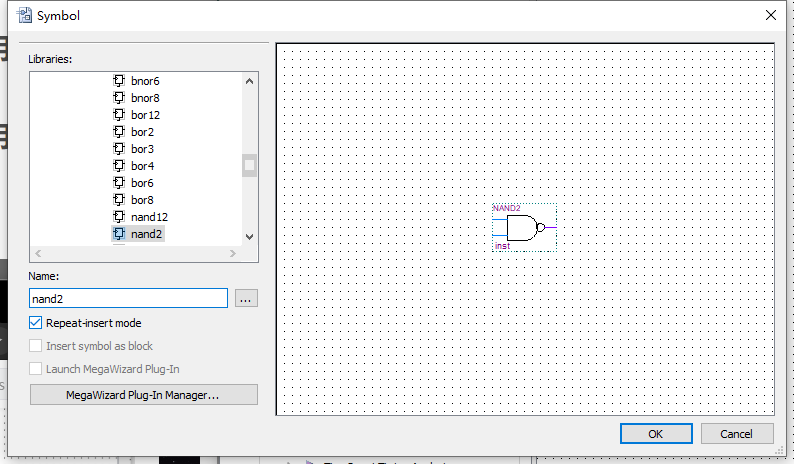Click the libraries vertical scrollbar thumb
Viewport: 794px width, 464px height.
click(x=249, y=166)
